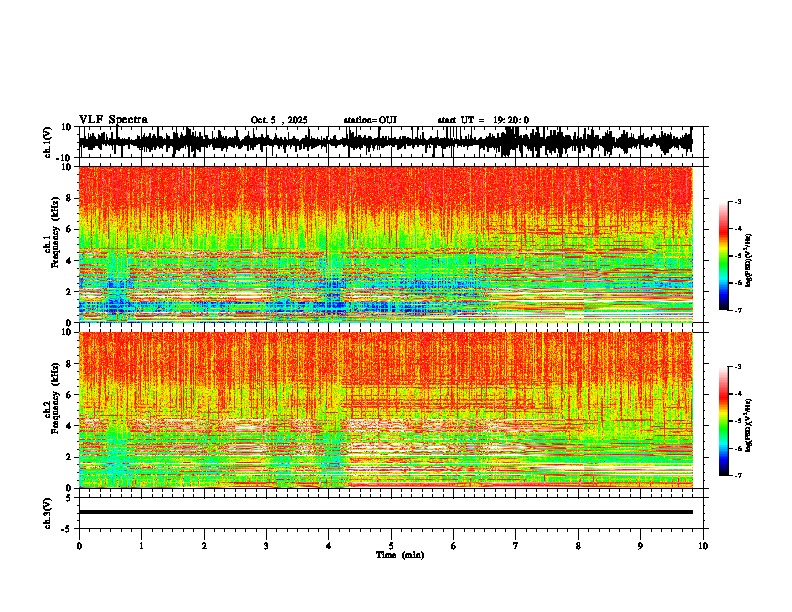Click the "8" kHz tick of ch.1 spectrogram
This screenshot has width=792, height=612.
click(x=70, y=198)
